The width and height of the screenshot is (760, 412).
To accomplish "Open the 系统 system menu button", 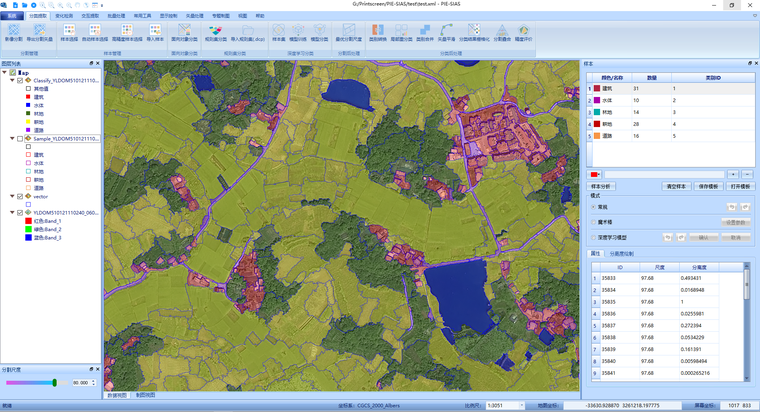I will [x=12, y=16].
